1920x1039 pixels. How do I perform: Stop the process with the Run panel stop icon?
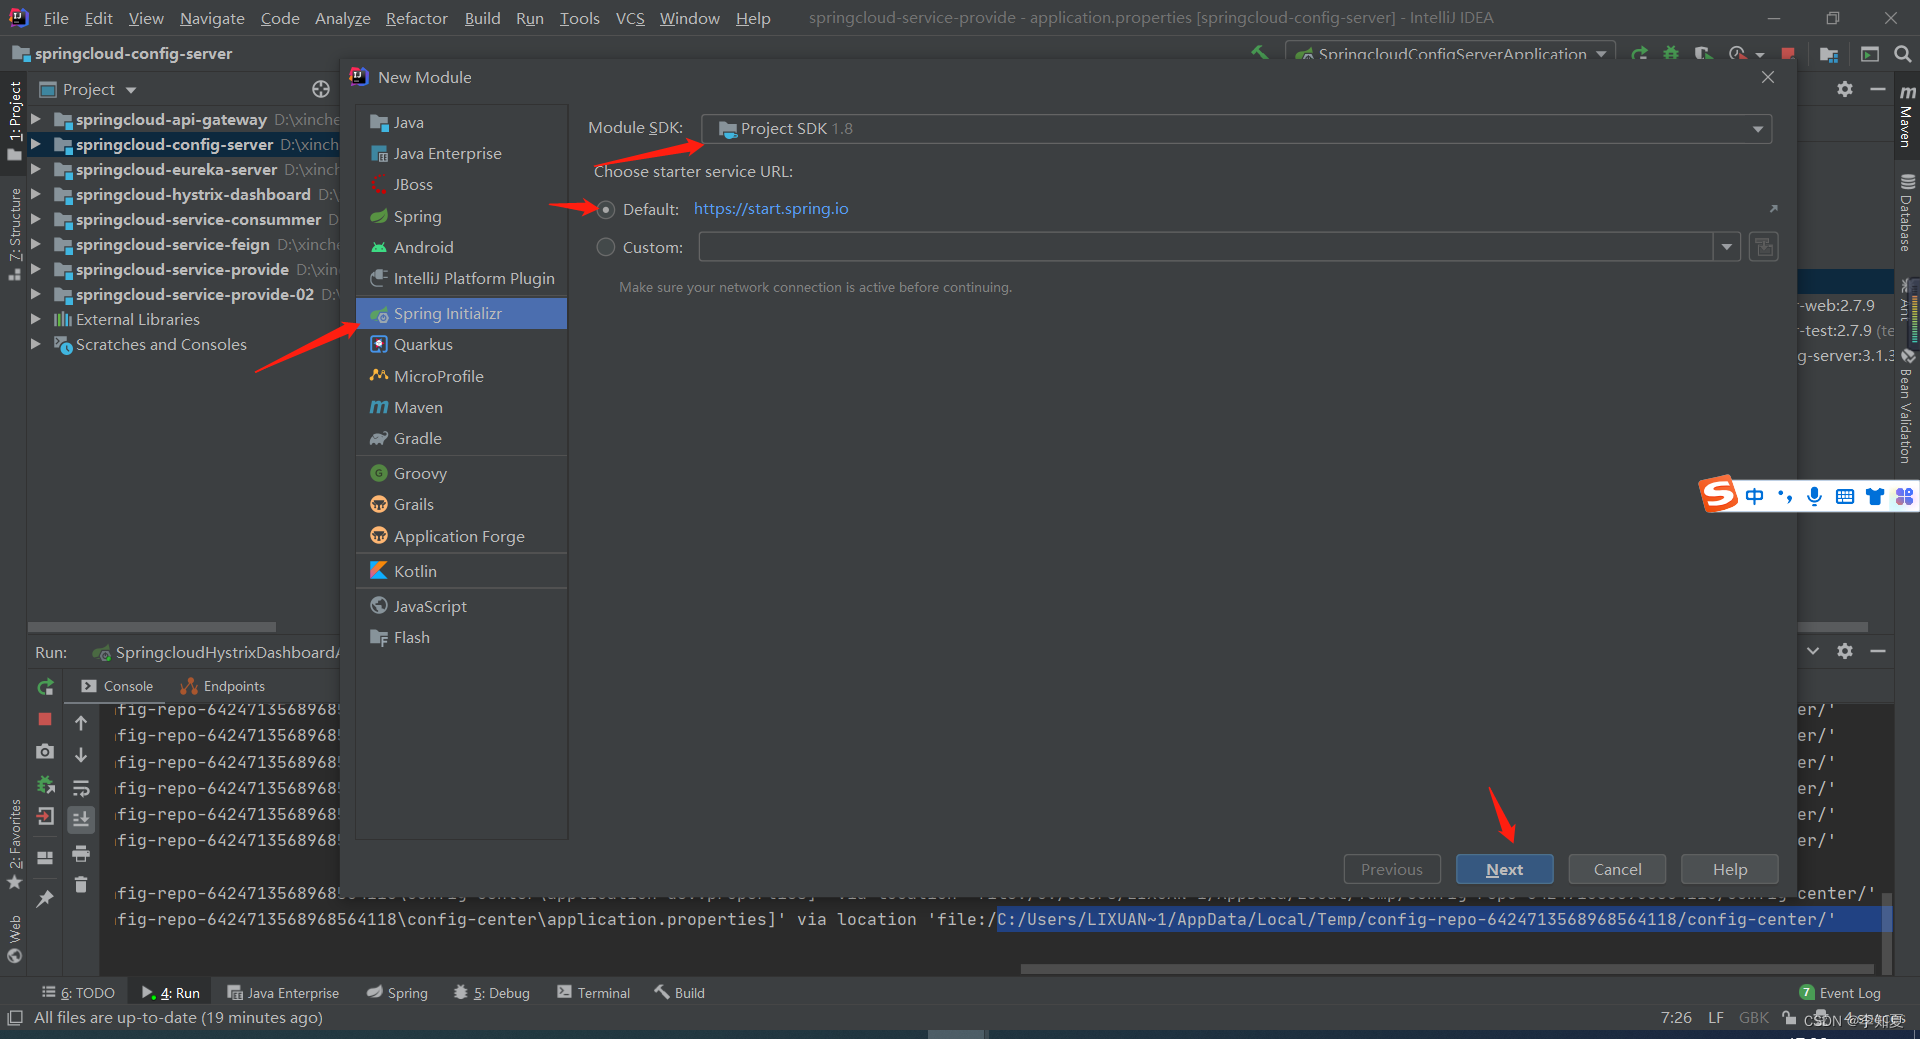(x=45, y=719)
